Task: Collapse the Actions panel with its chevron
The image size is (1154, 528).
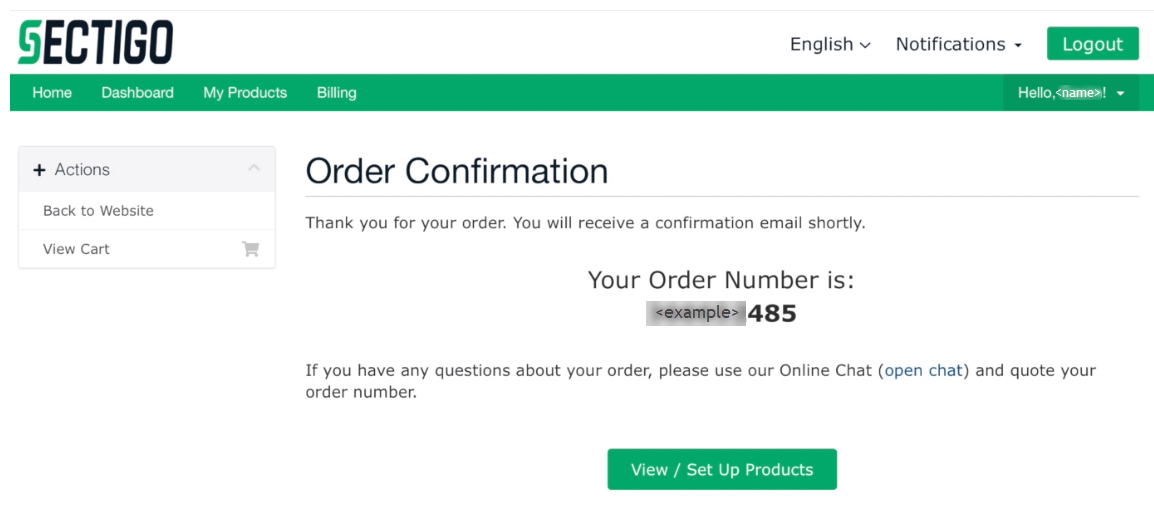Action: pyautogui.click(x=254, y=168)
